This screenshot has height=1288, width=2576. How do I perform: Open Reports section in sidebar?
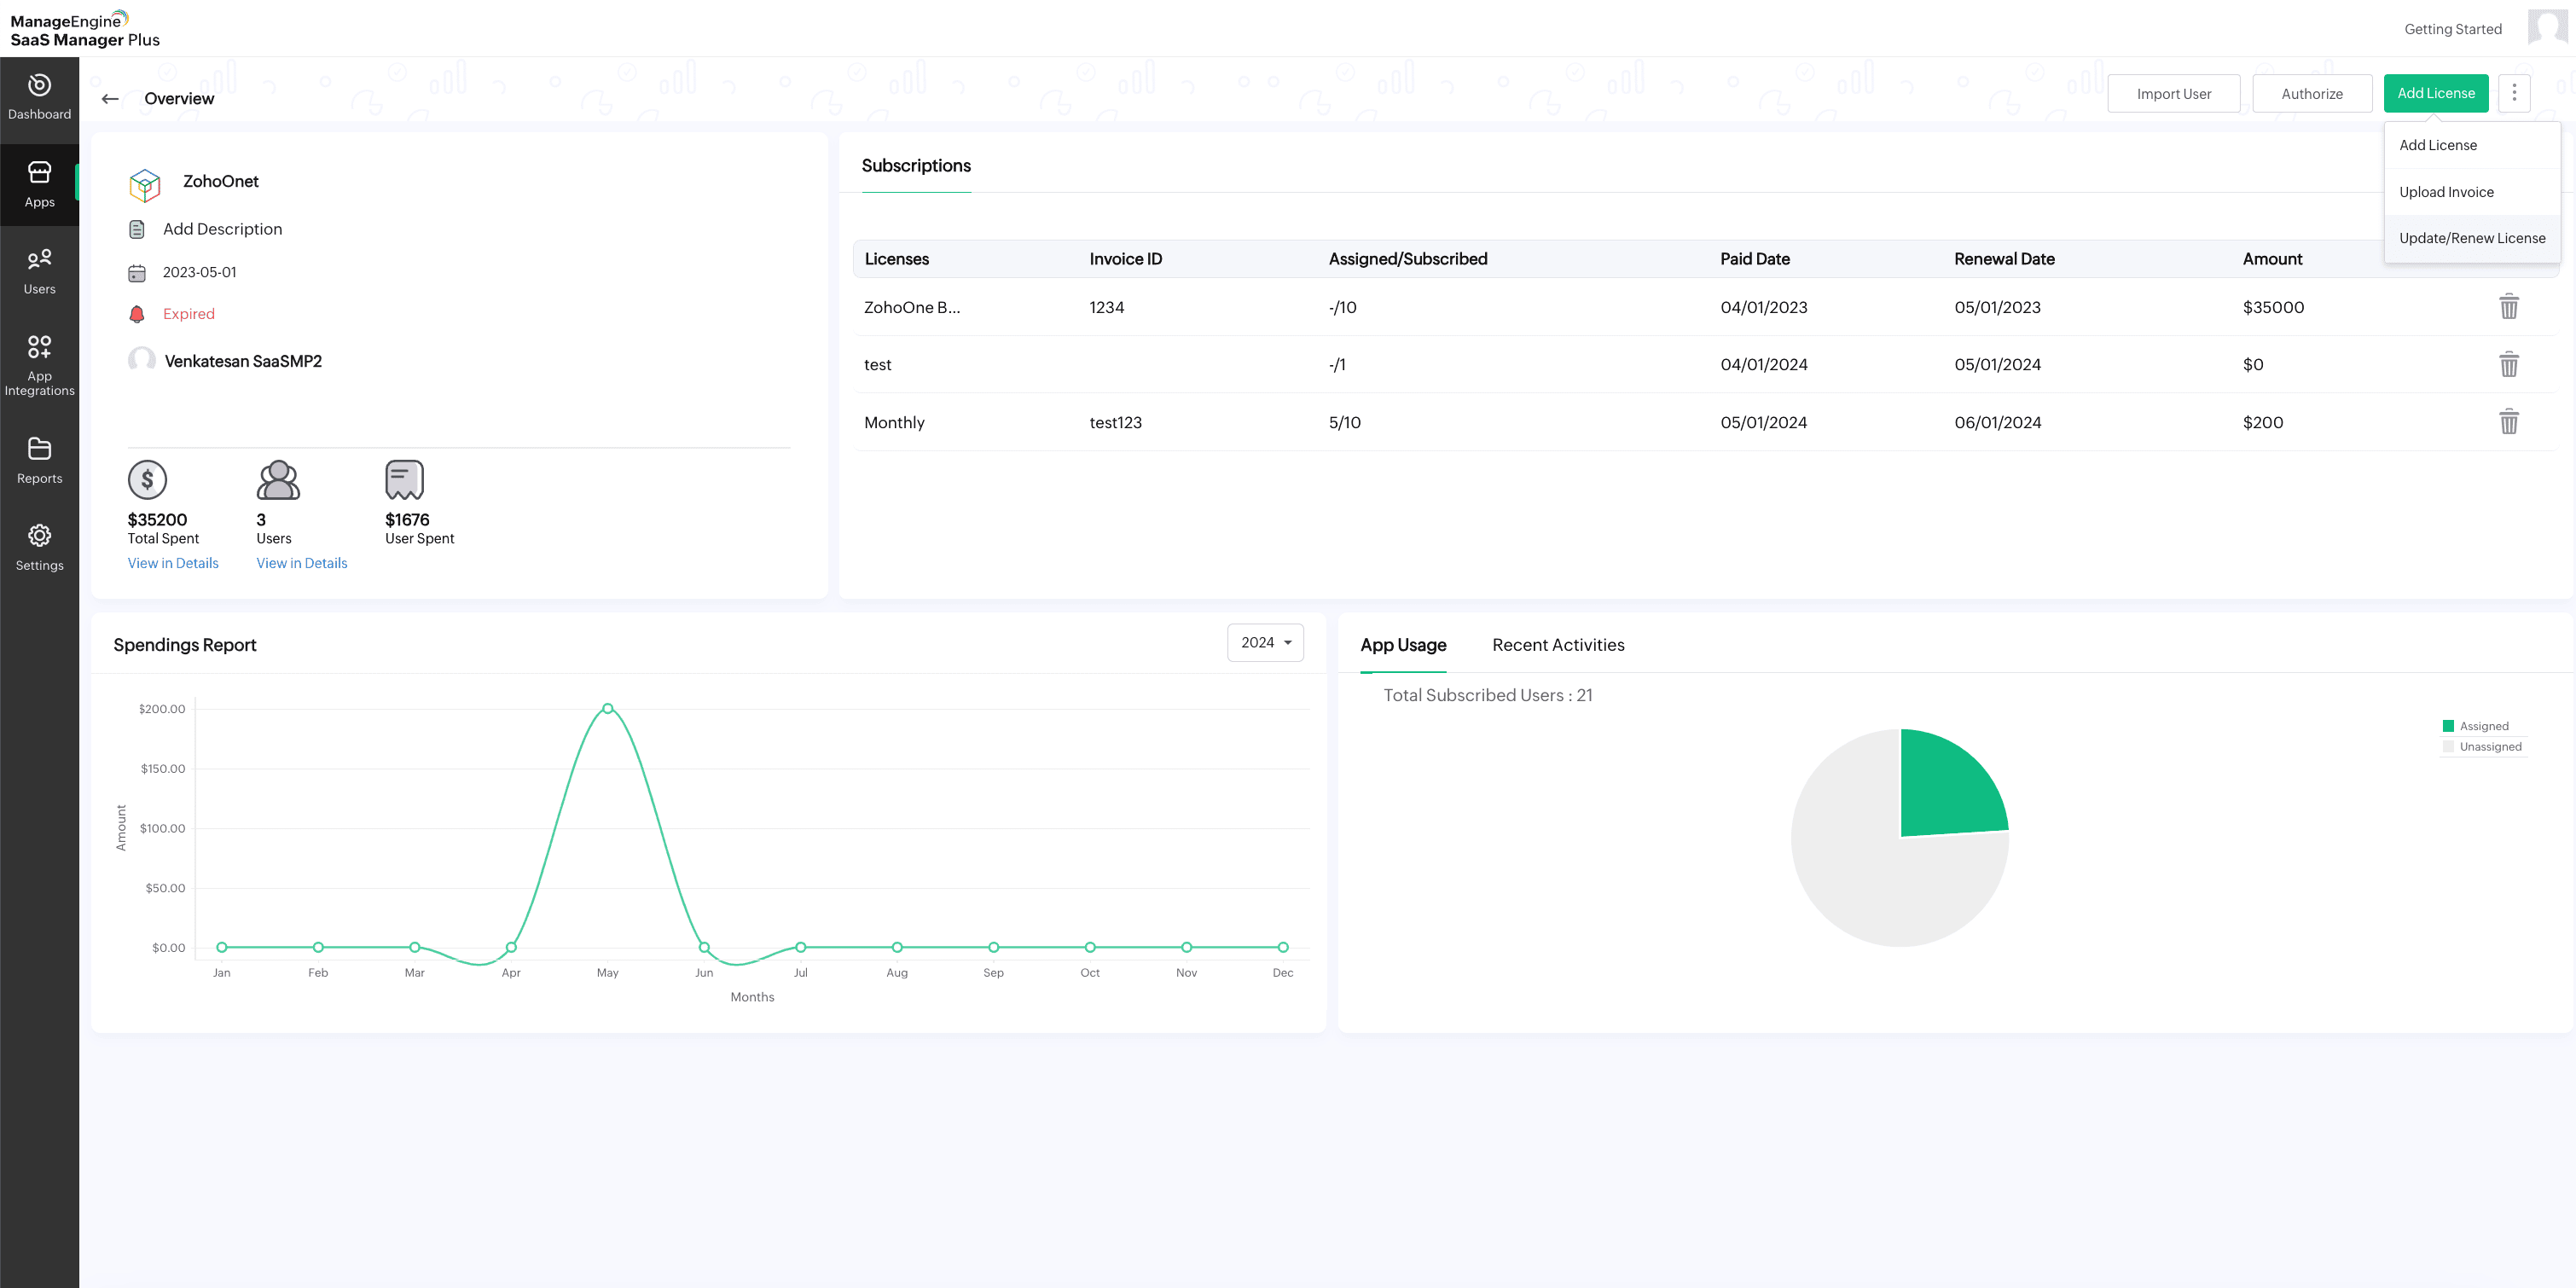click(x=39, y=460)
